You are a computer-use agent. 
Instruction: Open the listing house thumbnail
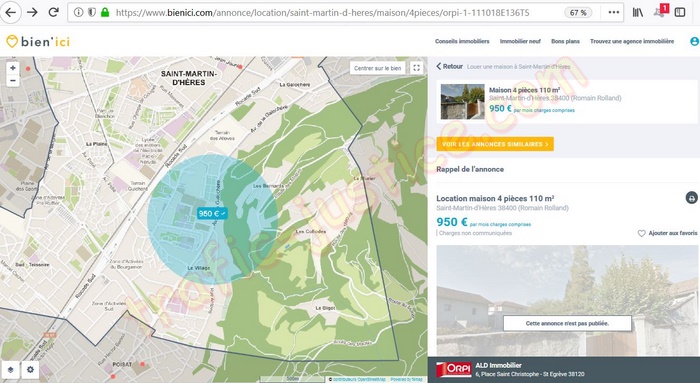462,101
